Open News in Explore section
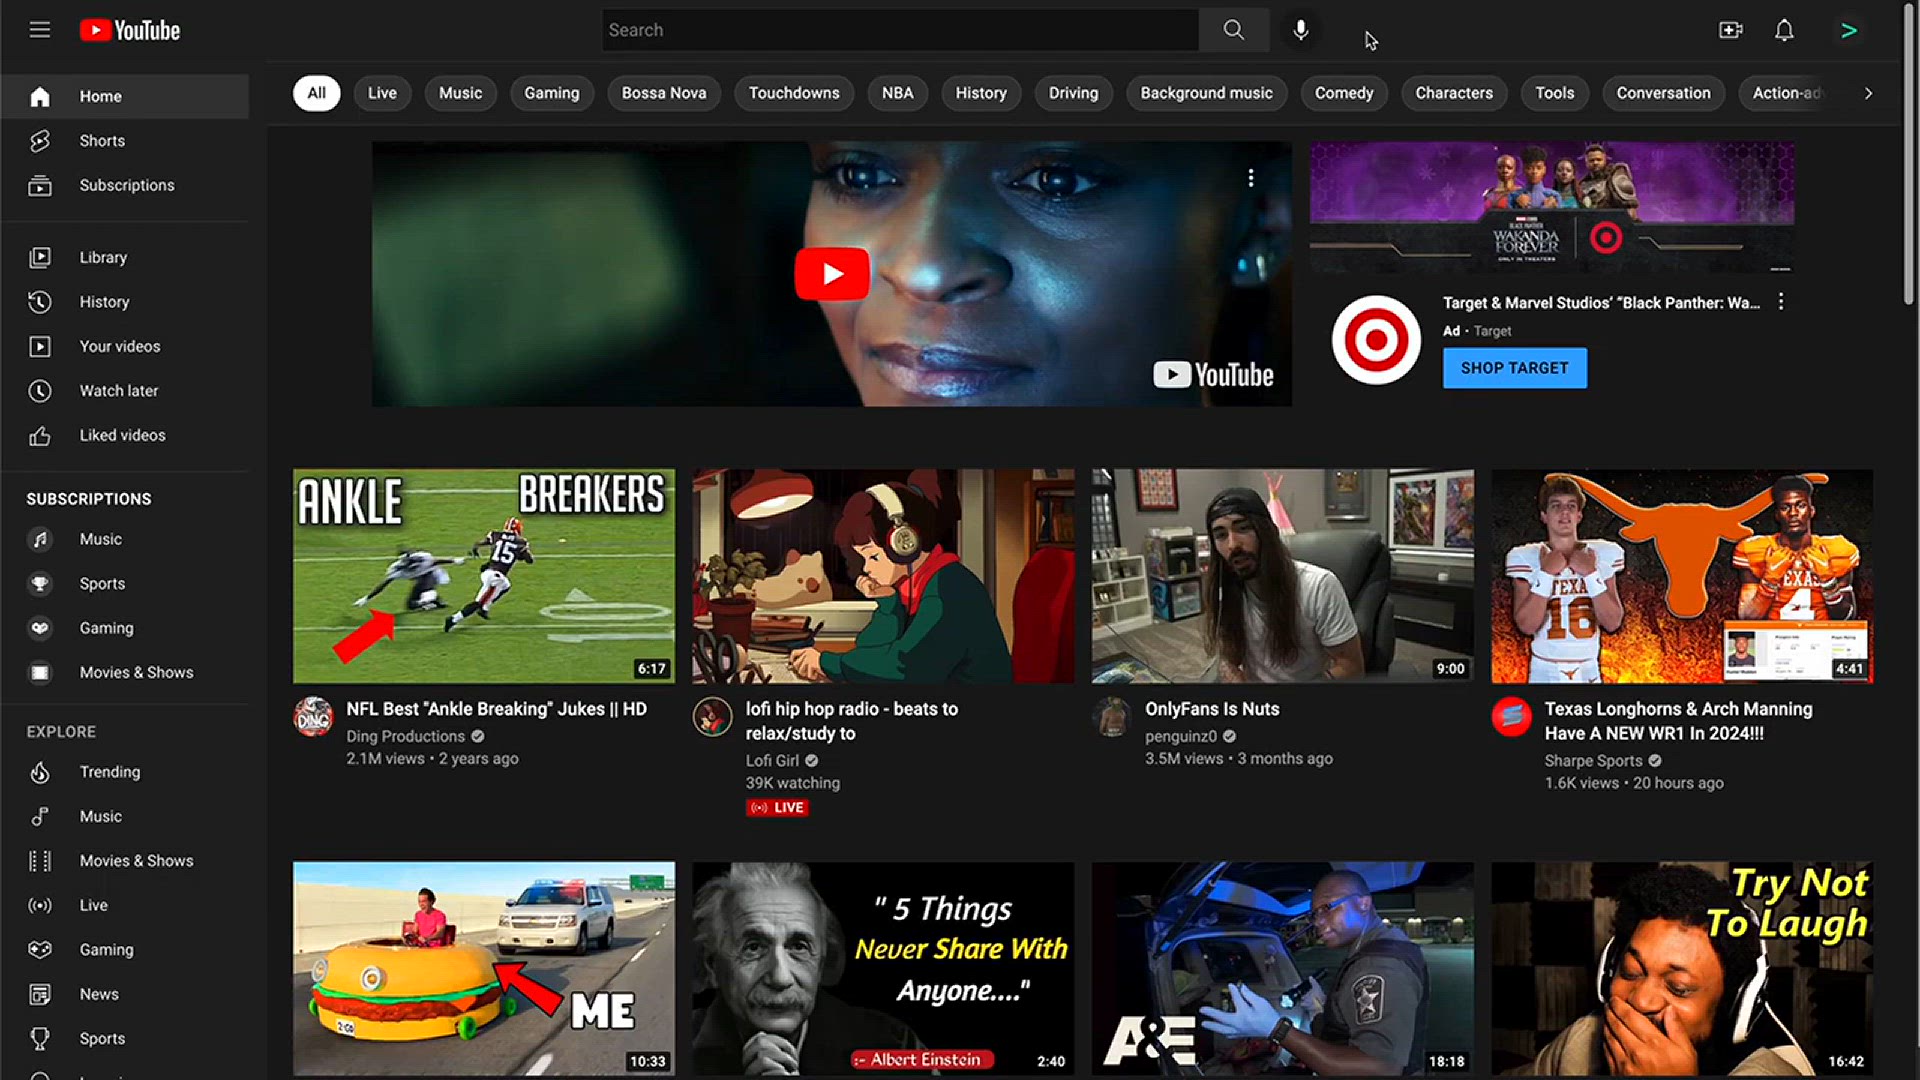This screenshot has height=1080, width=1920. coord(125,994)
